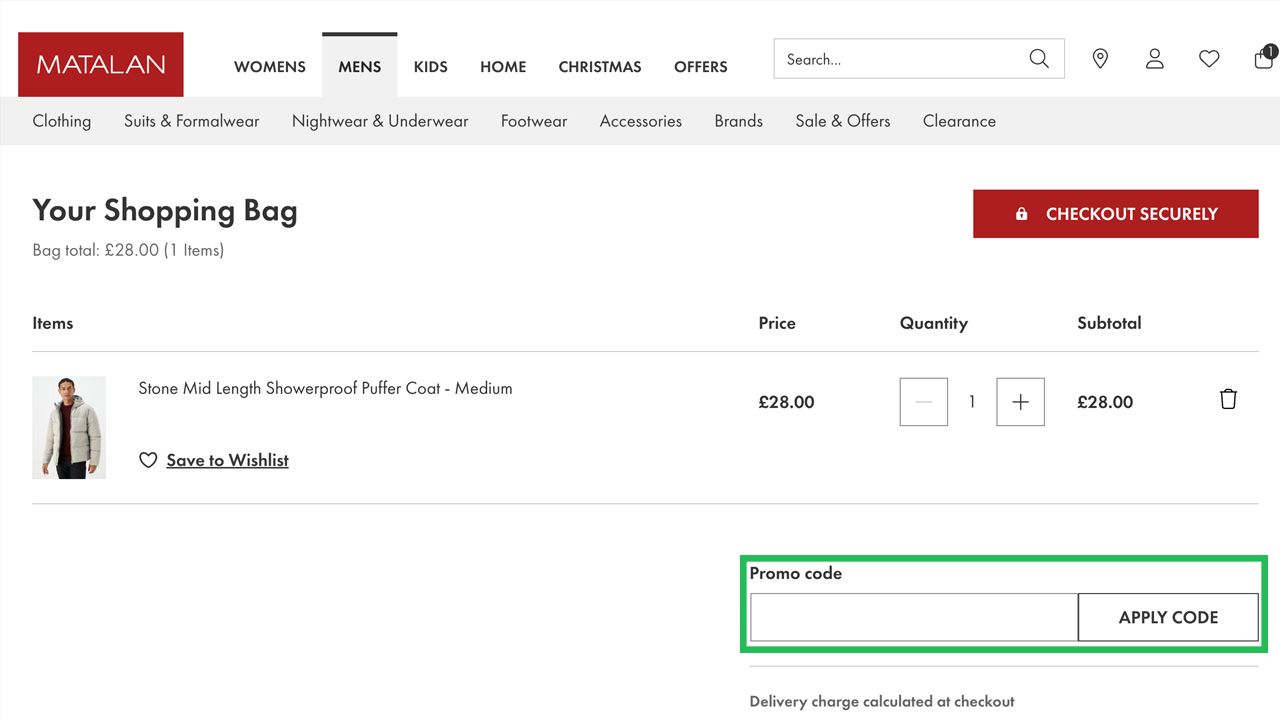Click the heart icon beside Save to Wishlist
The width and height of the screenshot is (1280, 720).
(148, 460)
